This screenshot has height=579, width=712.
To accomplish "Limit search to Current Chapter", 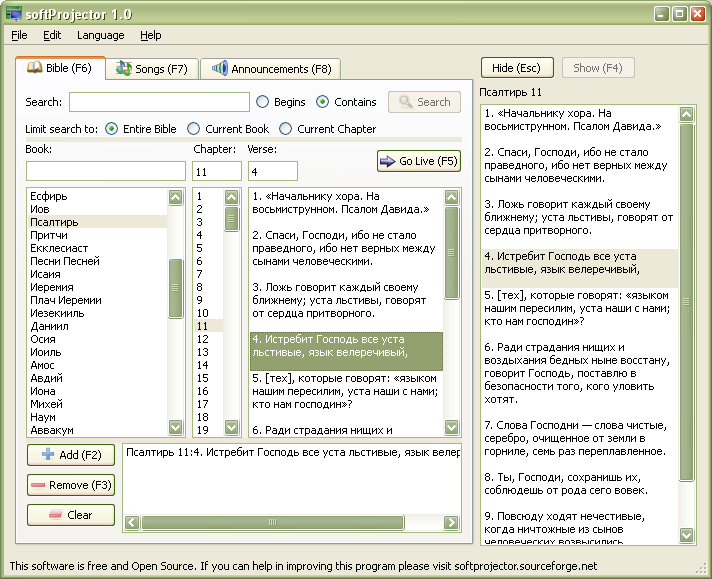I will (x=285, y=129).
